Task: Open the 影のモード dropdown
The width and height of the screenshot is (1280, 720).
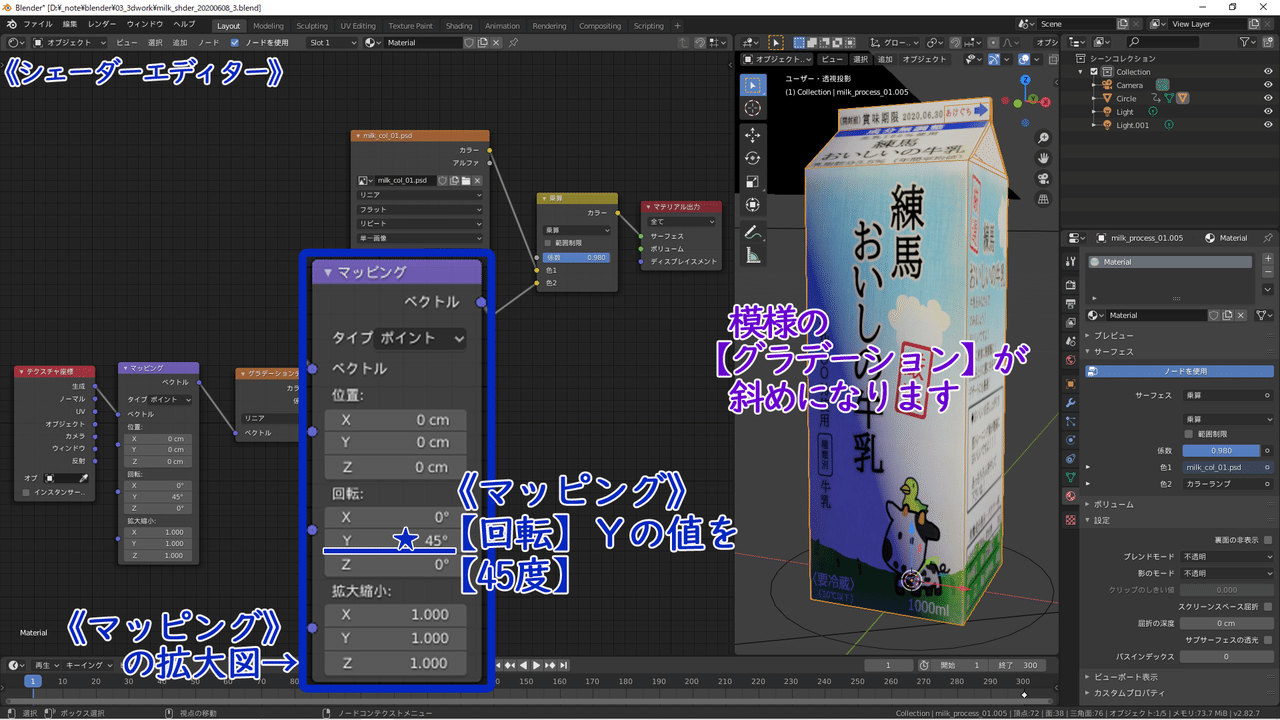Action: (1227, 574)
